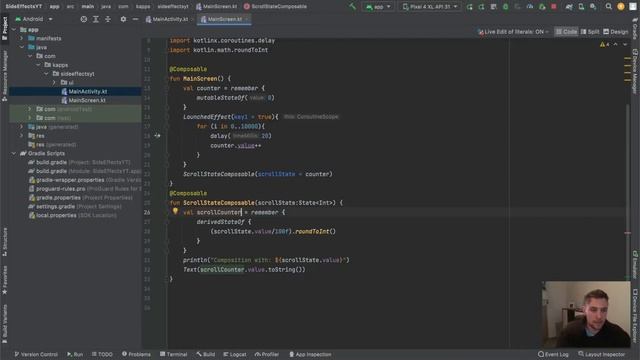The image size is (640, 360).
Task: Expand the manifests folder
Action: point(22,38)
